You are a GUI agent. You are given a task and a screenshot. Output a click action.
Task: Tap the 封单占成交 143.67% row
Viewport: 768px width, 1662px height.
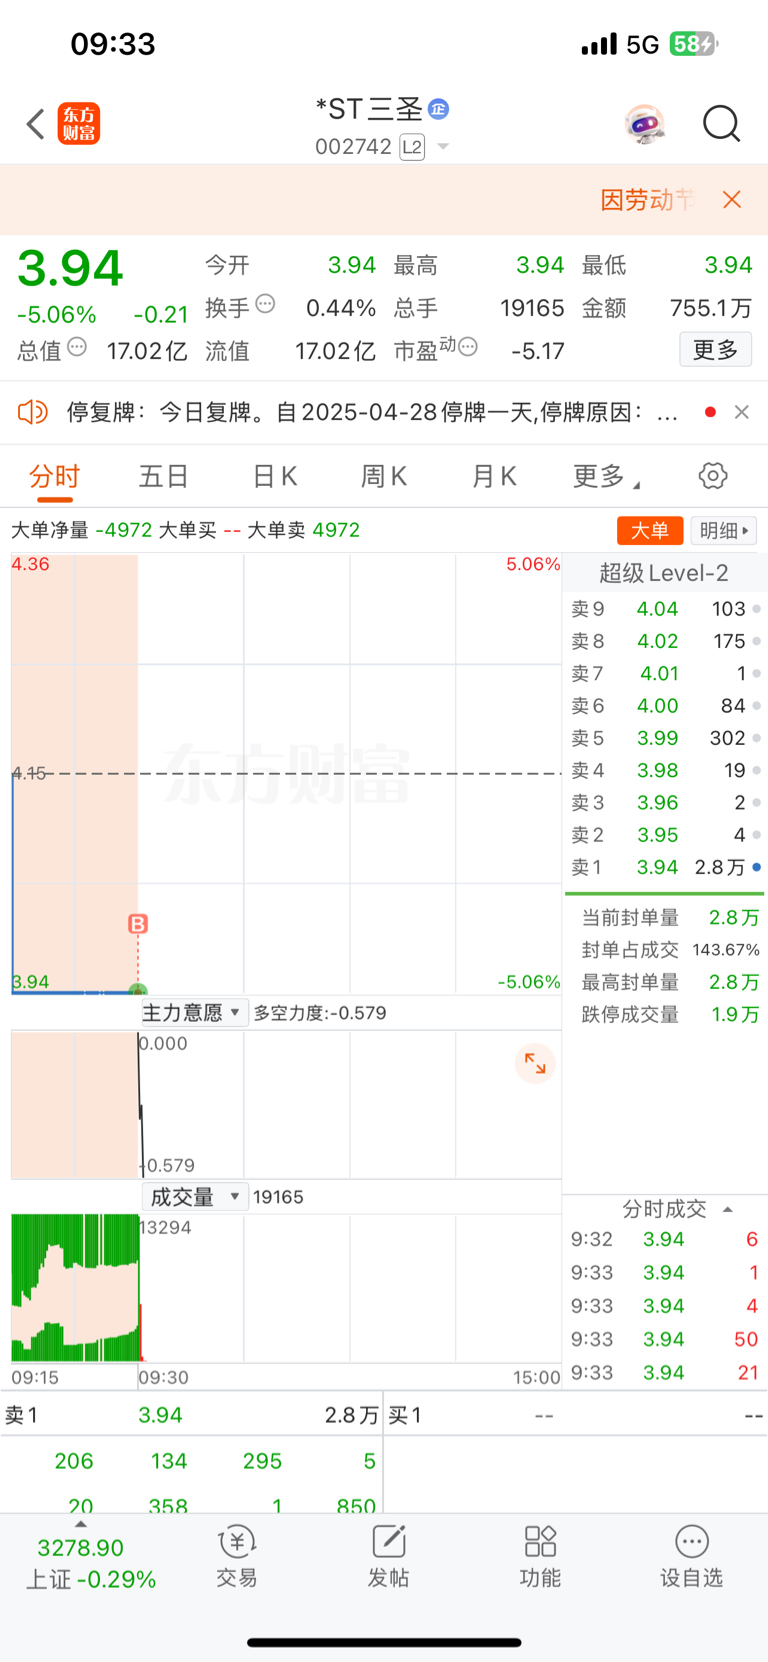[670, 949]
